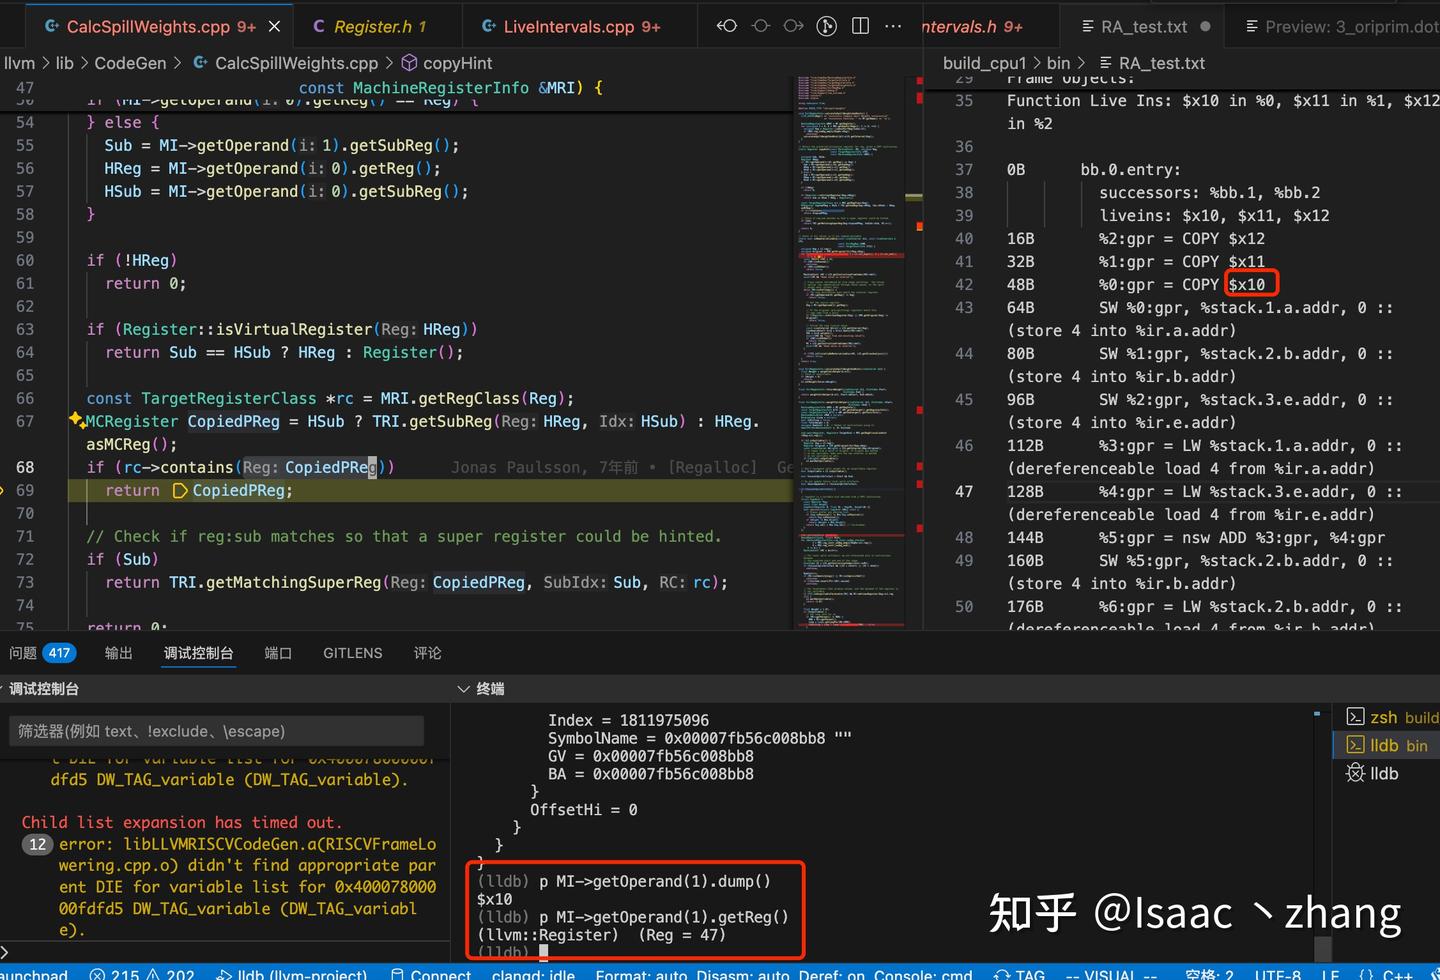Collapse the 终端 terminal section chevron
This screenshot has height=980, width=1440.
[463, 688]
